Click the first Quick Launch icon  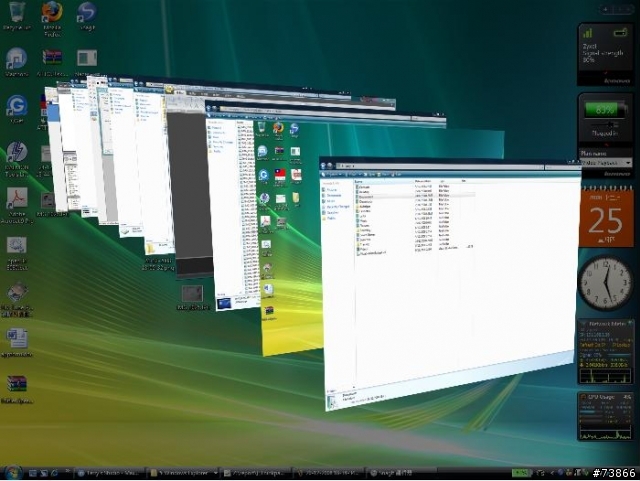[x=33, y=473]
